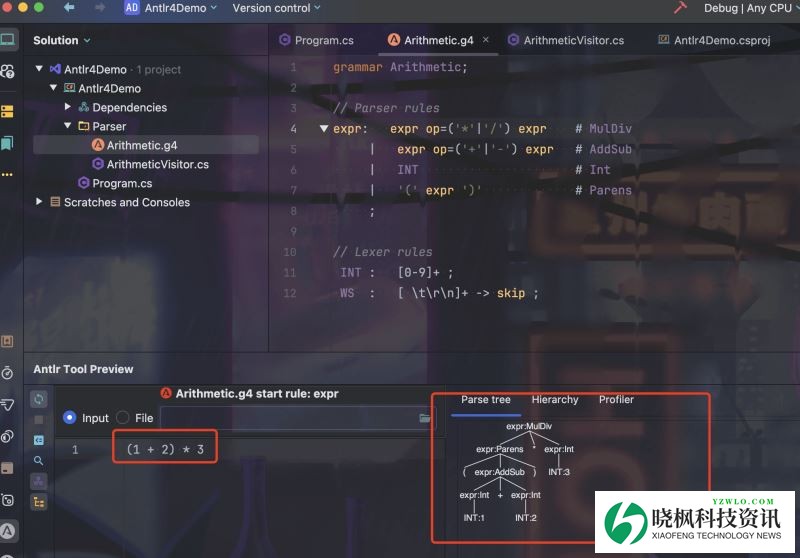Image resolution: width=800 pixels, height=558 pixels.
Task: Switch to the Antlr4Demo.csproj tab
Action: [x=714, y=40]
